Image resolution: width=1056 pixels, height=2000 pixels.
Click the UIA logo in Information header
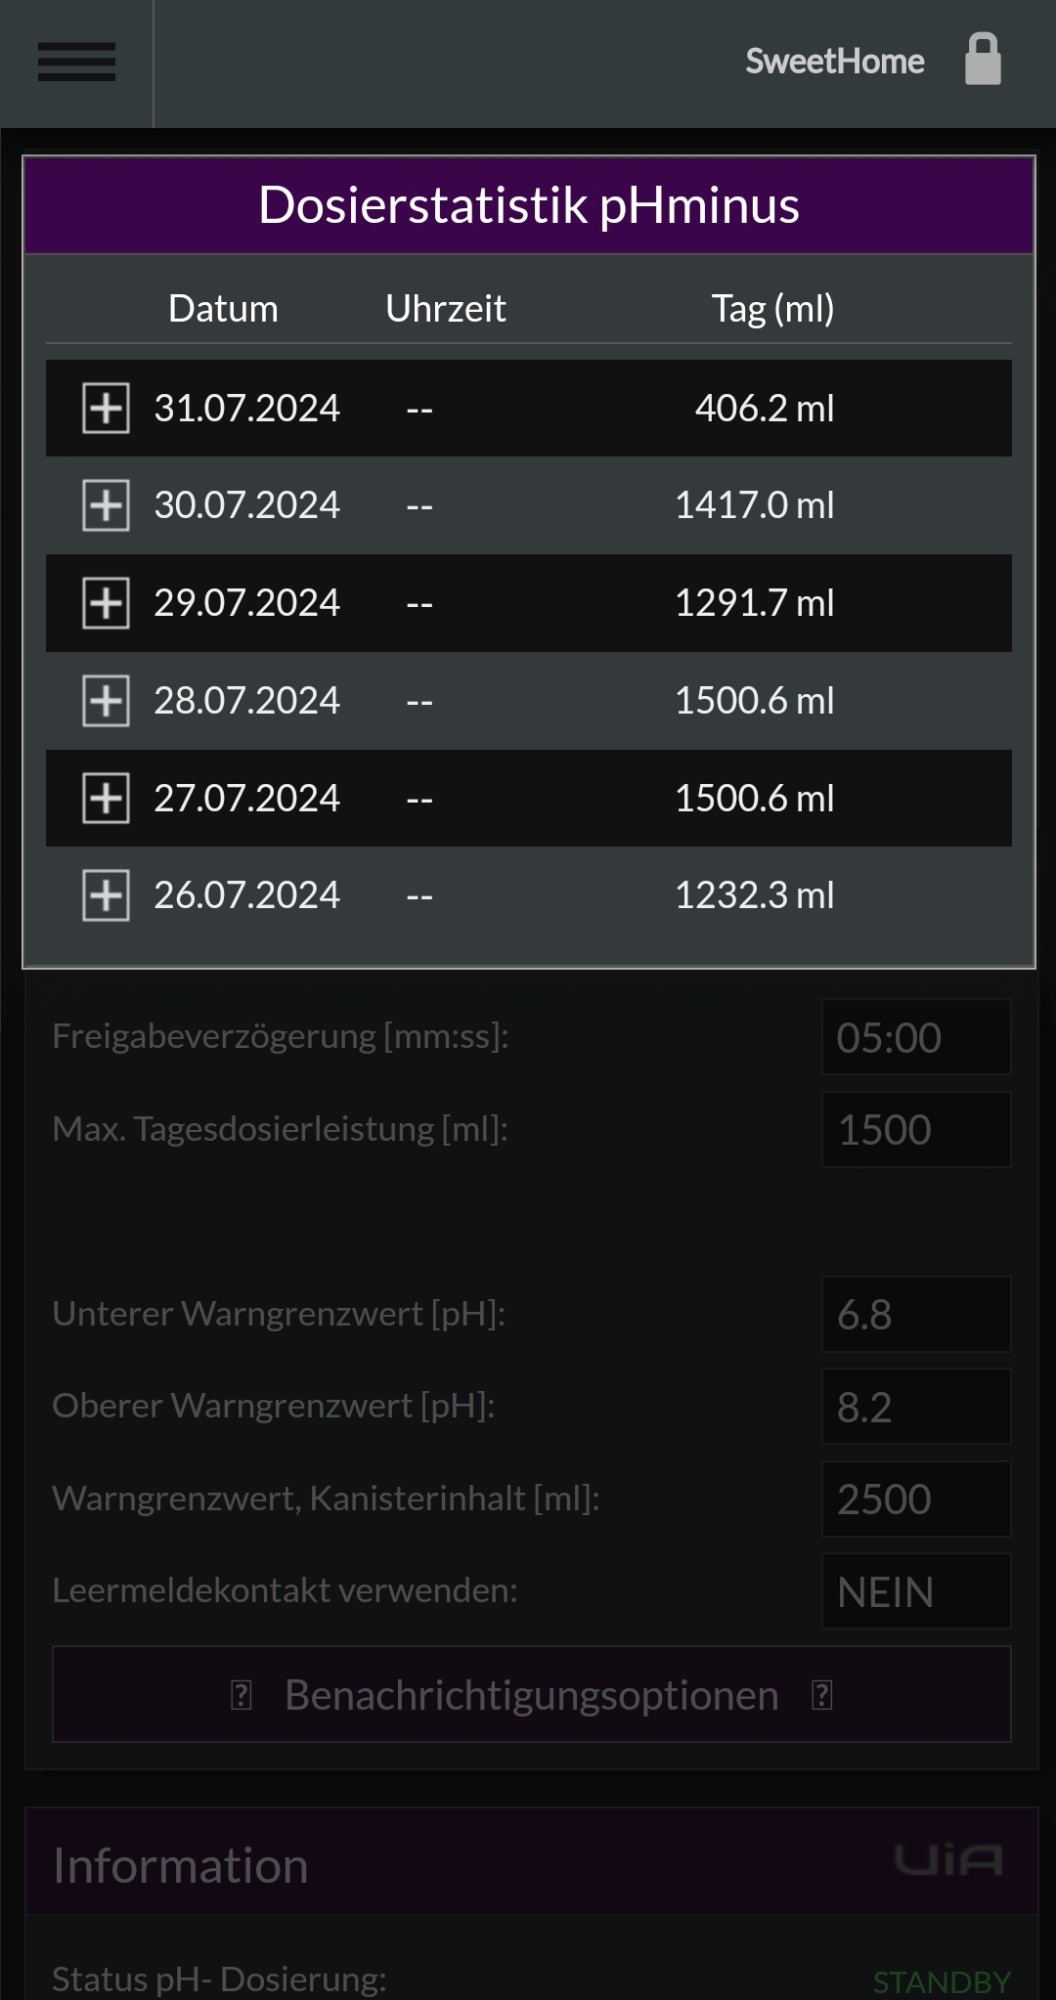(948, 1860)
